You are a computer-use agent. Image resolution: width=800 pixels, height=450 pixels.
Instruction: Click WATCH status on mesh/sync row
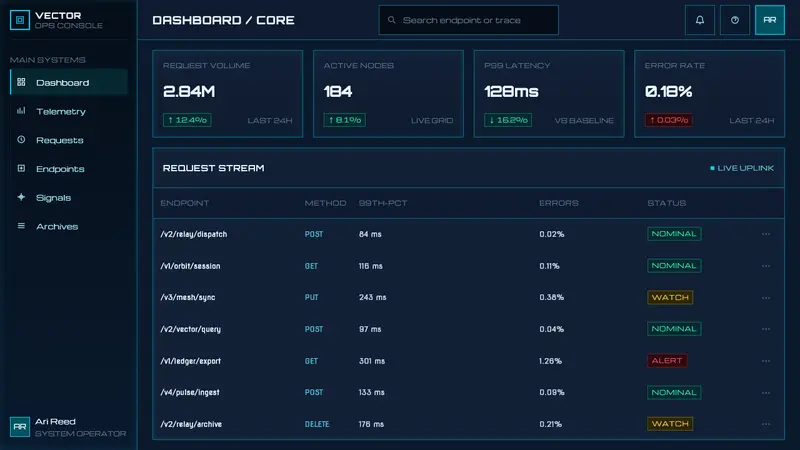(x=670, y=297)
